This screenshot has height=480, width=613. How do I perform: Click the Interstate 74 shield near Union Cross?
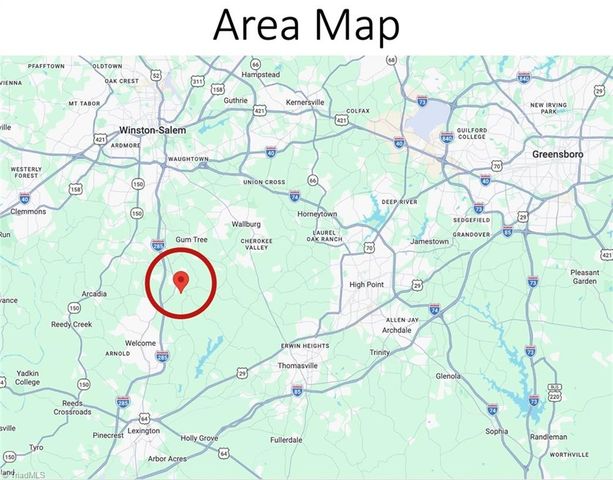tap(295, 196)
